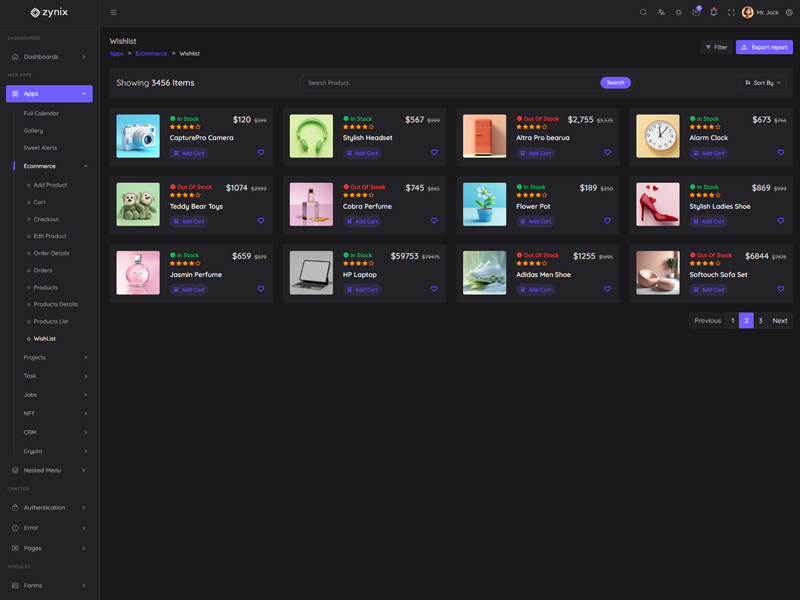Open the language translation icon
This screenshot has height=600, width=800.
pyautogui.click(x=661, y=13)
